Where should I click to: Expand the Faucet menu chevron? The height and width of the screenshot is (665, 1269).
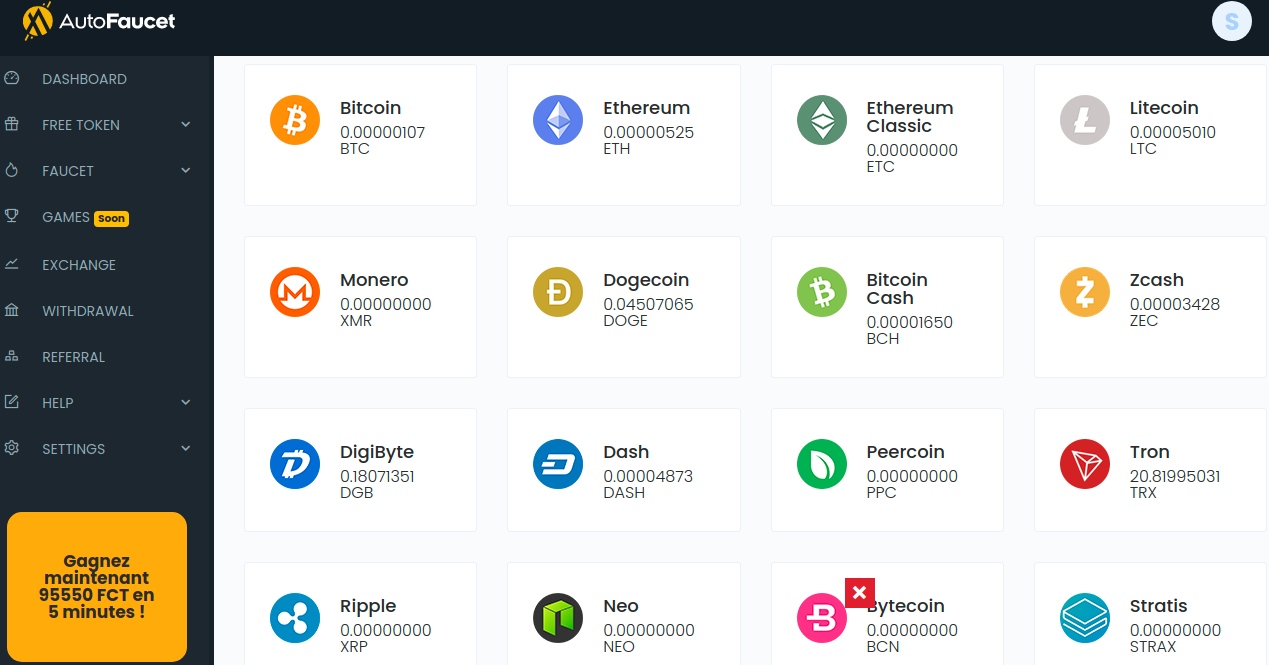(x=185, y=171)
